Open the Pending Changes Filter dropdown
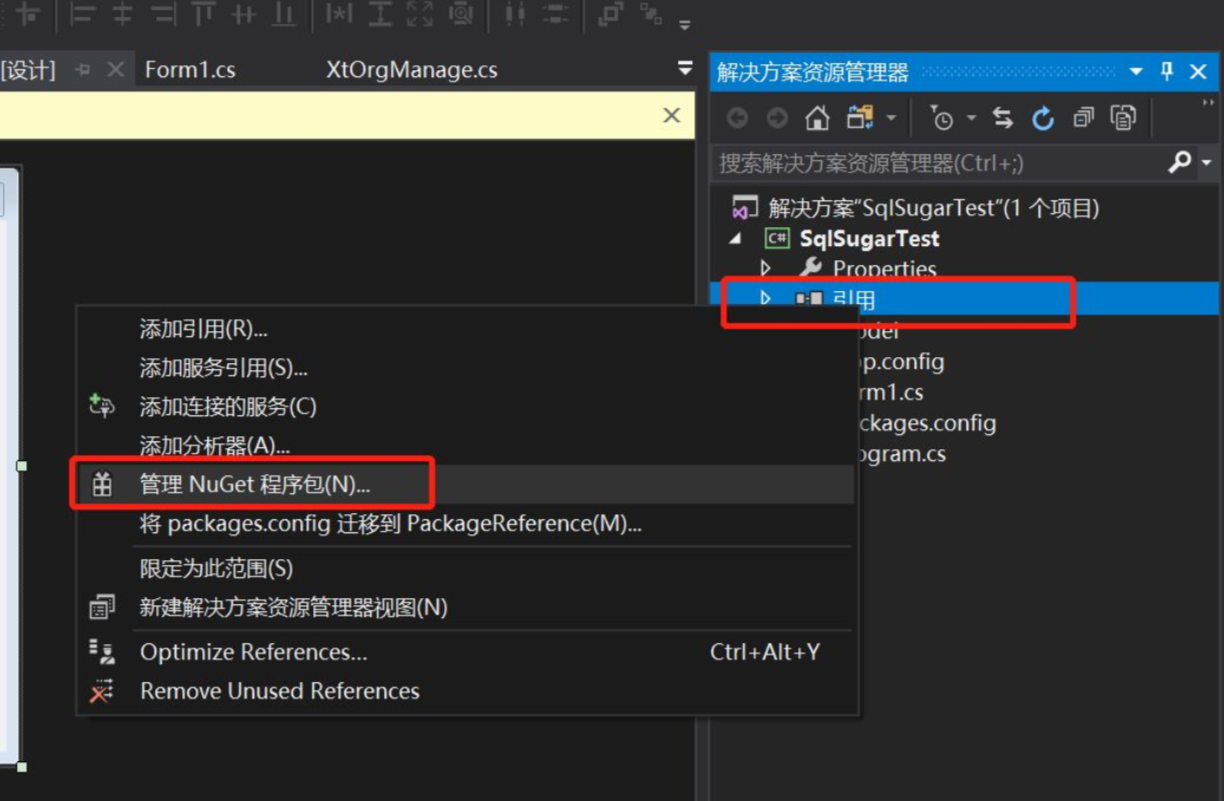Image resolution: width=1224 pixels, height=801 pixels. 971,118
